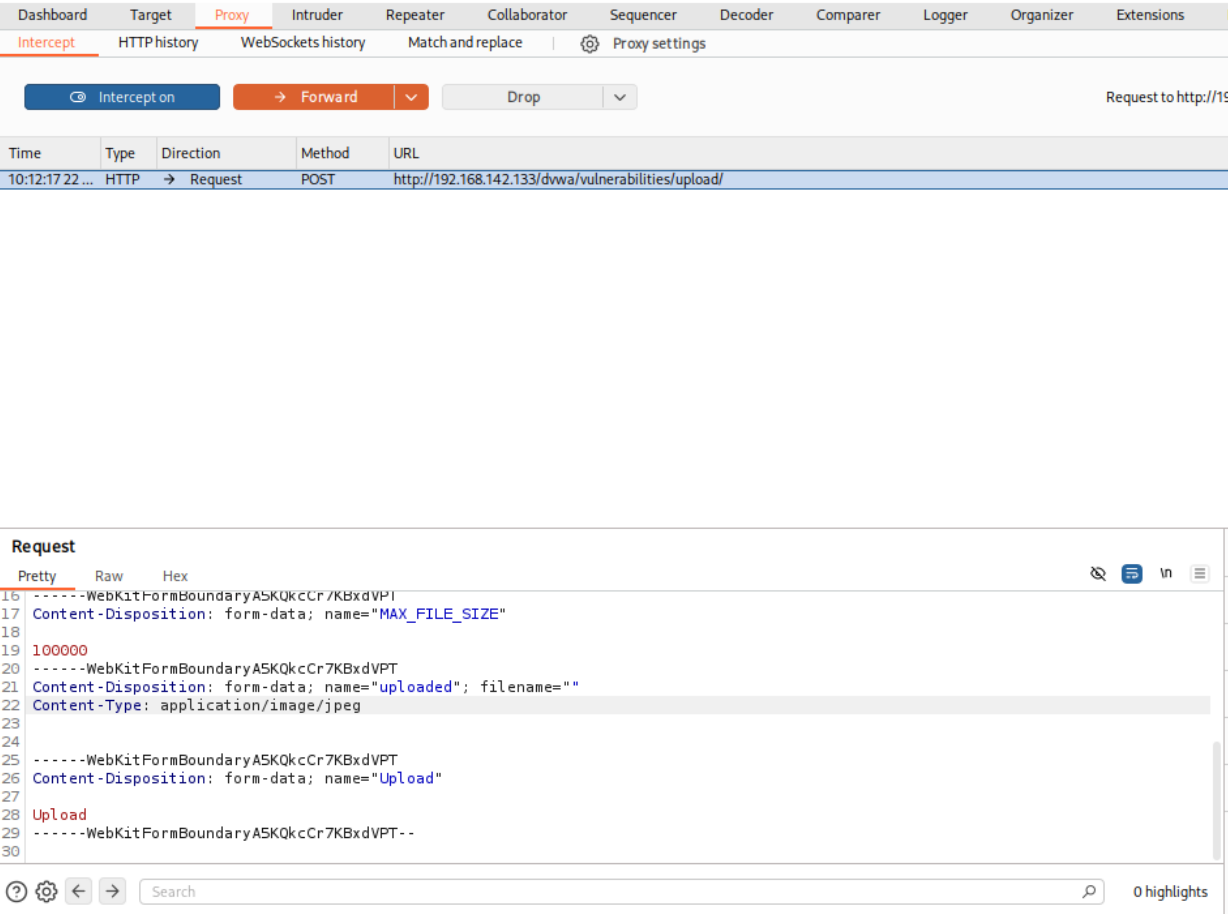Click the 100000 MAX_FILE_SIZE value
The width and height of the screenshot is (1228, 914).
tap(60, 650)
